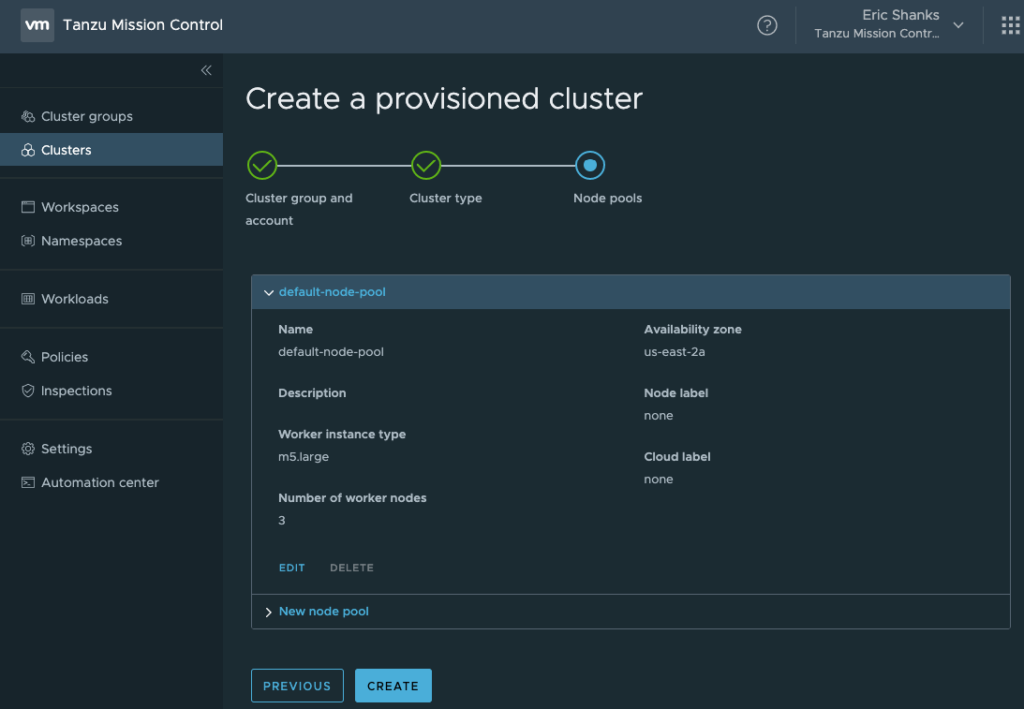Open Workloads from the sidebar

(74, 299)
